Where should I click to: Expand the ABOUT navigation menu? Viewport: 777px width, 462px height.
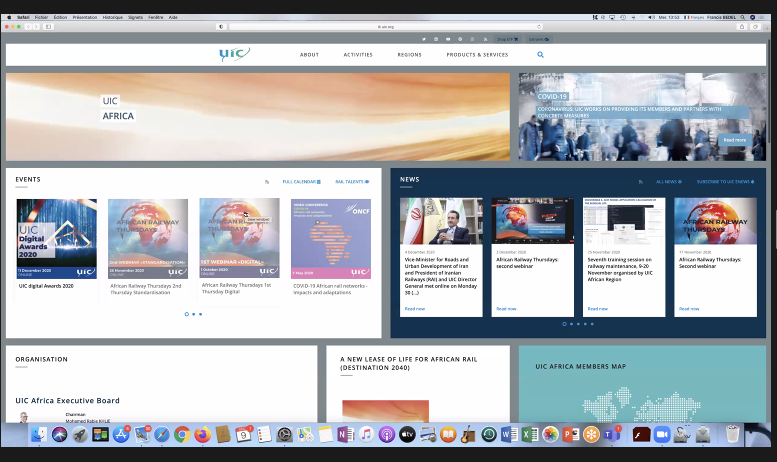pyautogui.click(x=310, y=55)
